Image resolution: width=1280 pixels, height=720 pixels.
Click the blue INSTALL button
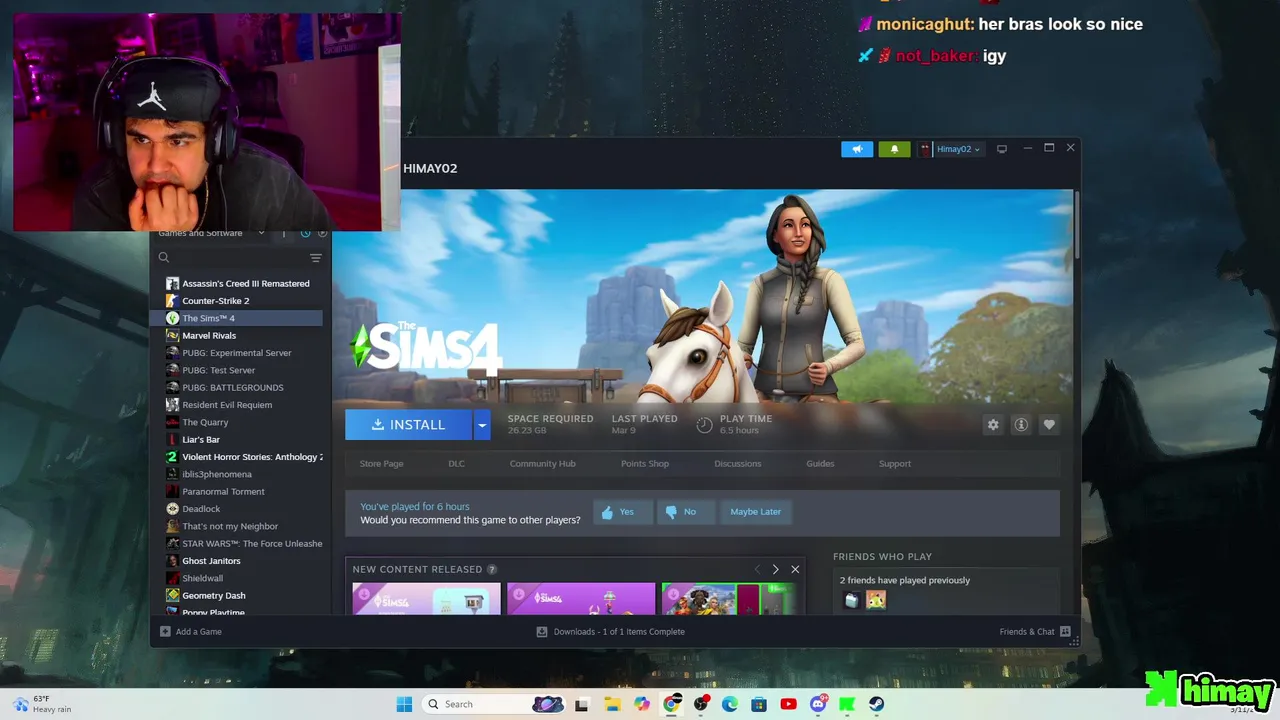click(409, 425)
